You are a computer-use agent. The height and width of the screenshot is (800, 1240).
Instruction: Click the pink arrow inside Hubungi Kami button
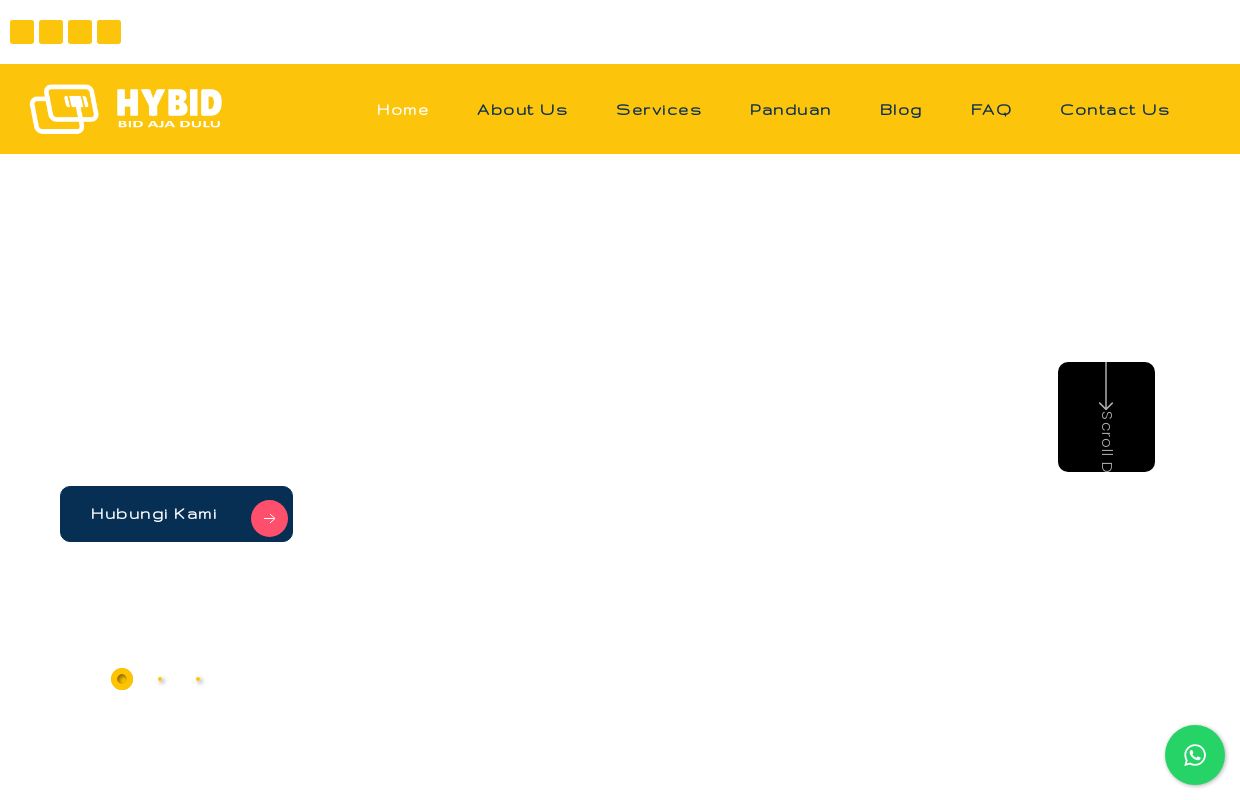click(x=270, y=518)
